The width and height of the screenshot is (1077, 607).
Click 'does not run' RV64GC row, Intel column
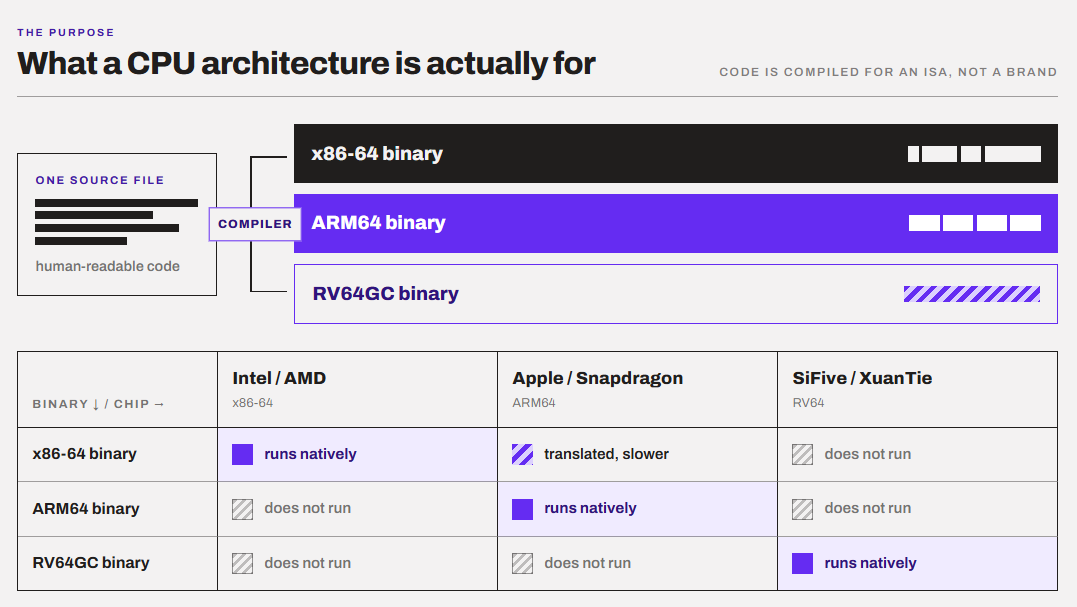[308, 563]
